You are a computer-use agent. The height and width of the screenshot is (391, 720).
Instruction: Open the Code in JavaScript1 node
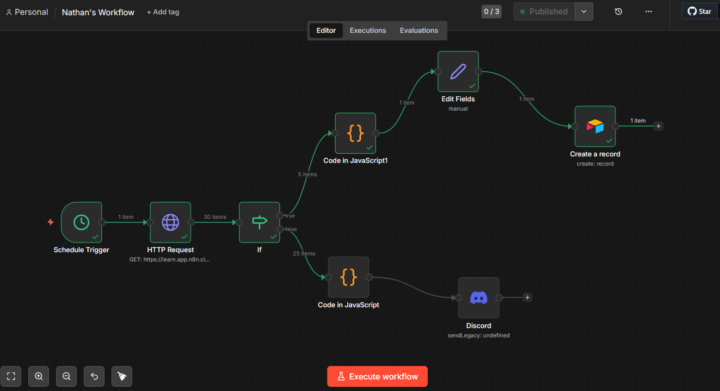(355, 133)
